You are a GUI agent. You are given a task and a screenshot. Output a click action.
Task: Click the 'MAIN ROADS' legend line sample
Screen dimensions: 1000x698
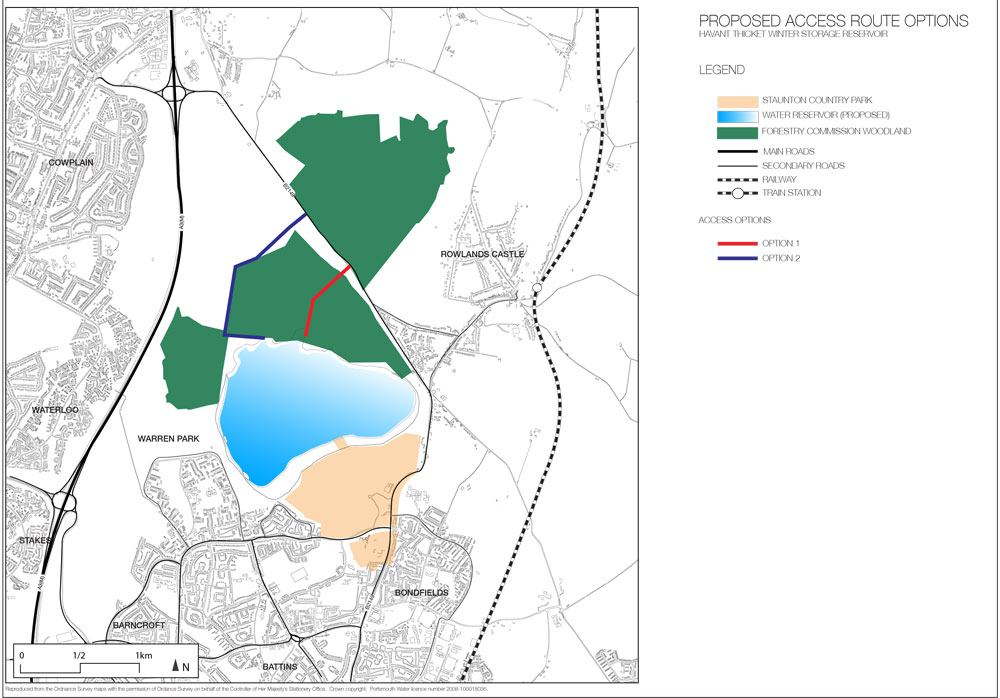coord(737,152)
